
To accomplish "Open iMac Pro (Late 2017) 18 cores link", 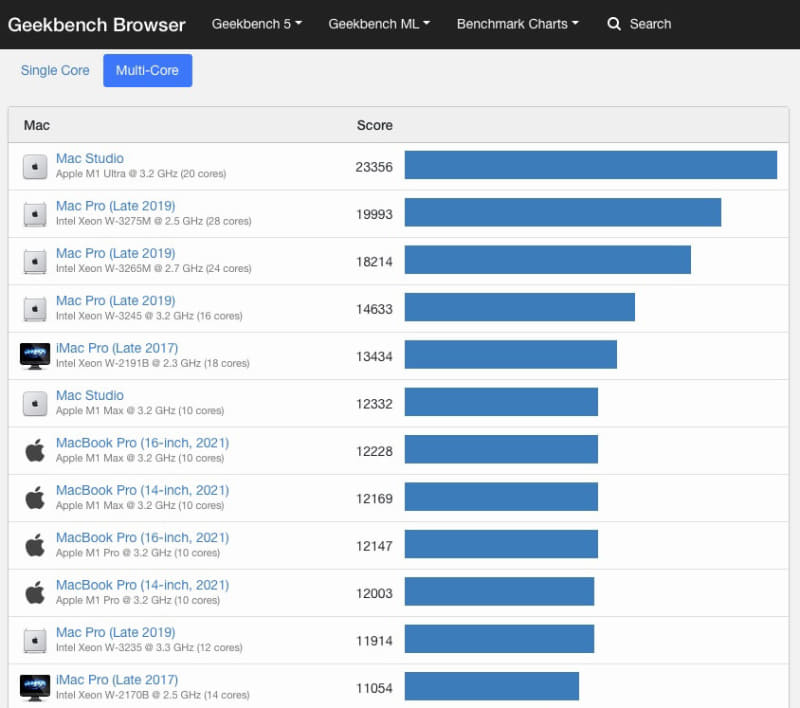I will tap(117, 348).
